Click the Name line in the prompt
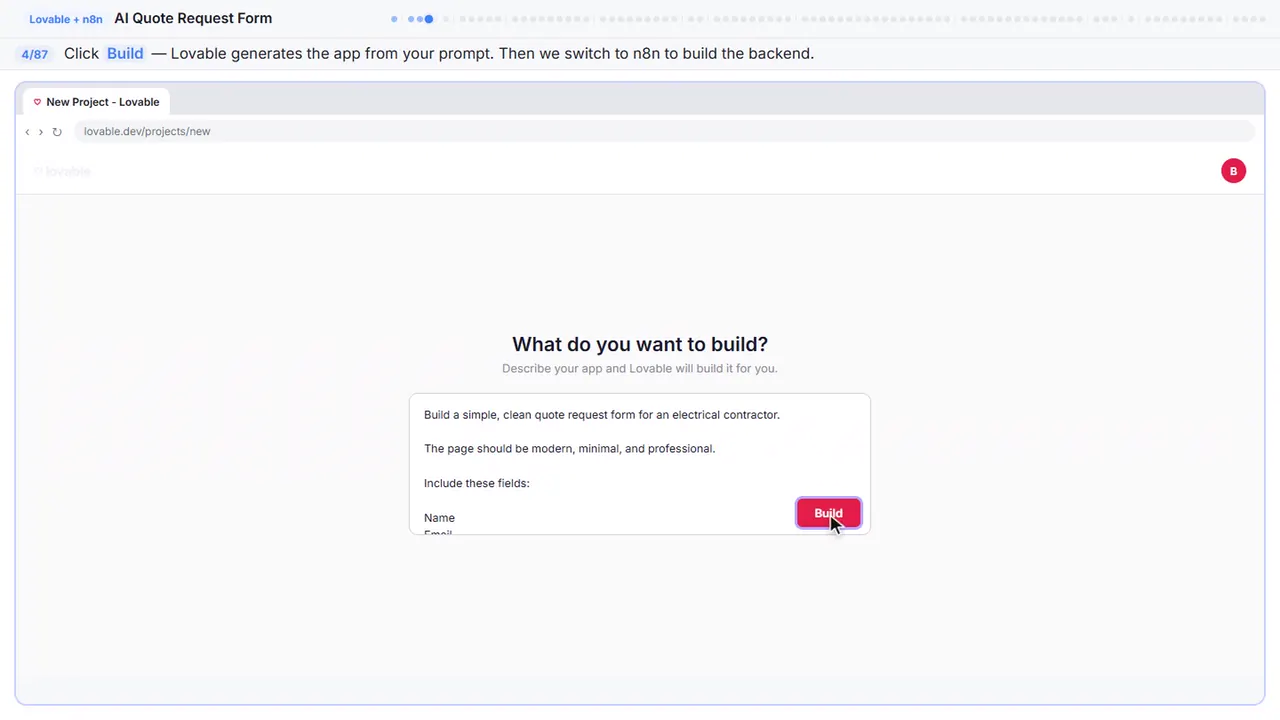The image size is (1280, 720). pyautogui.click(x=439, y=518)
